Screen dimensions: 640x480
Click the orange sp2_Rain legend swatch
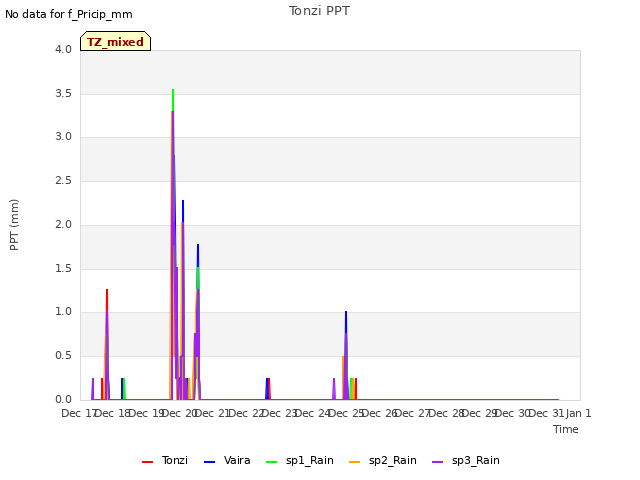click(x=355, y=462)
